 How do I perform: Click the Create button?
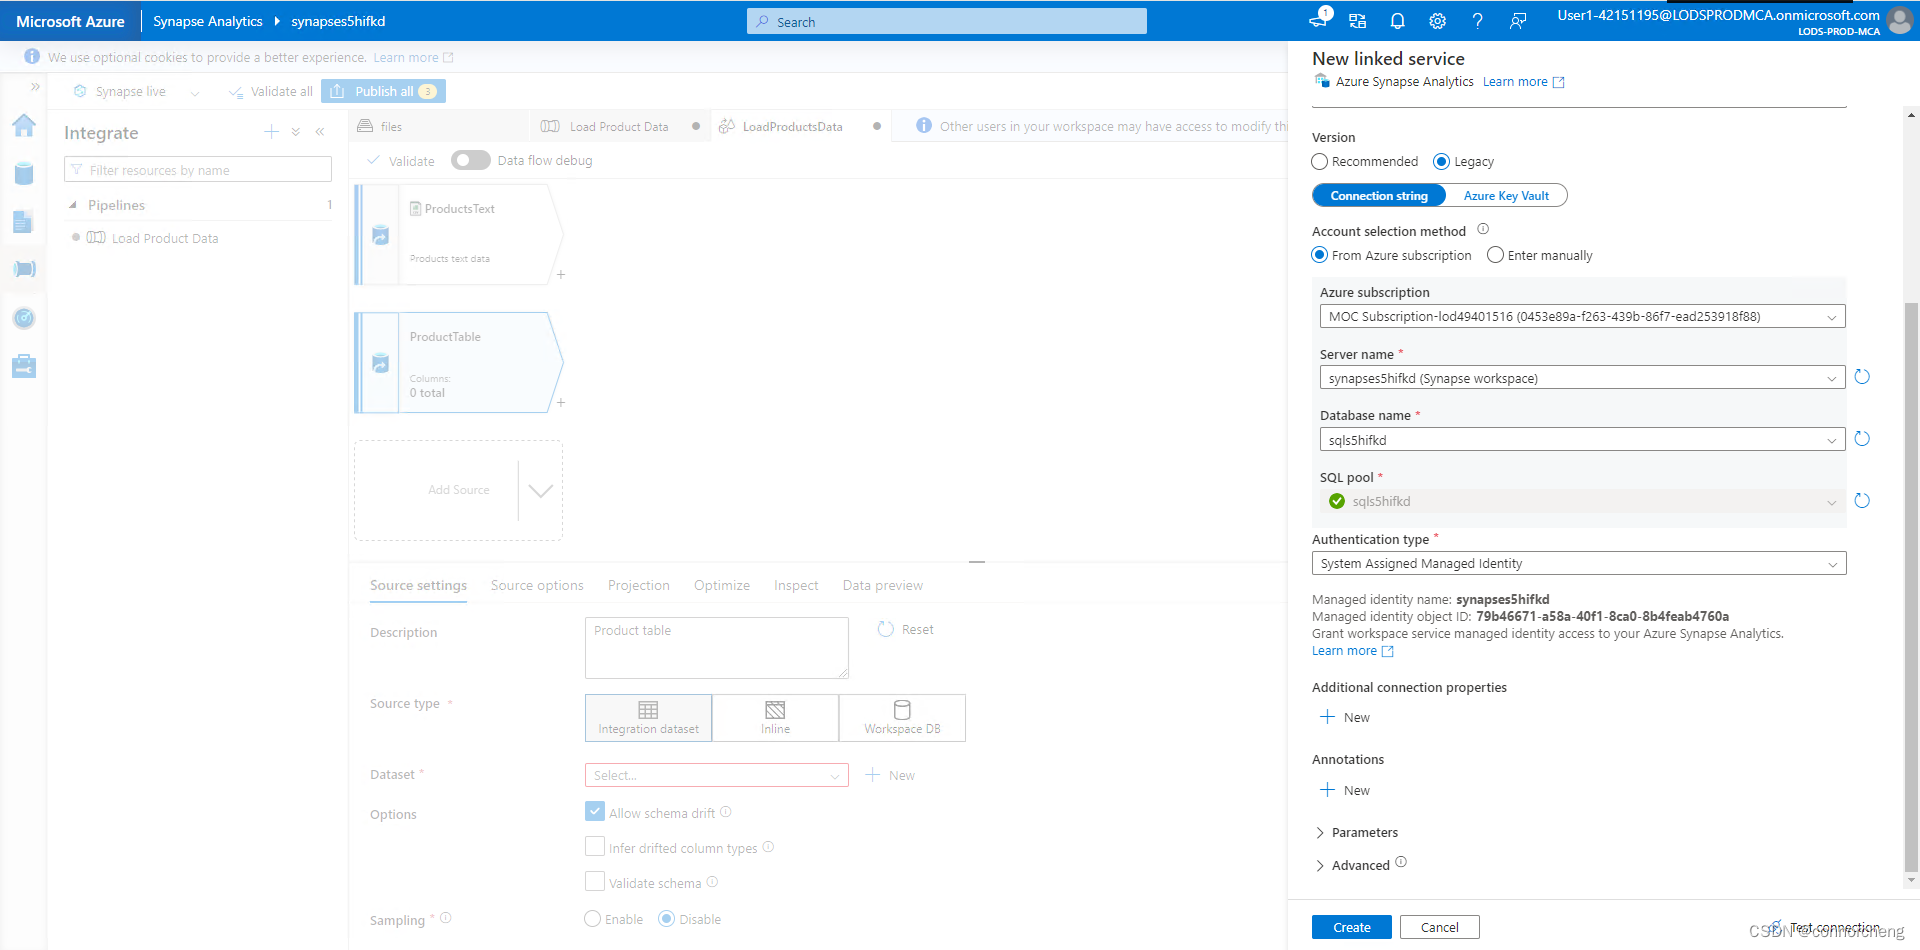(1352, 927)
